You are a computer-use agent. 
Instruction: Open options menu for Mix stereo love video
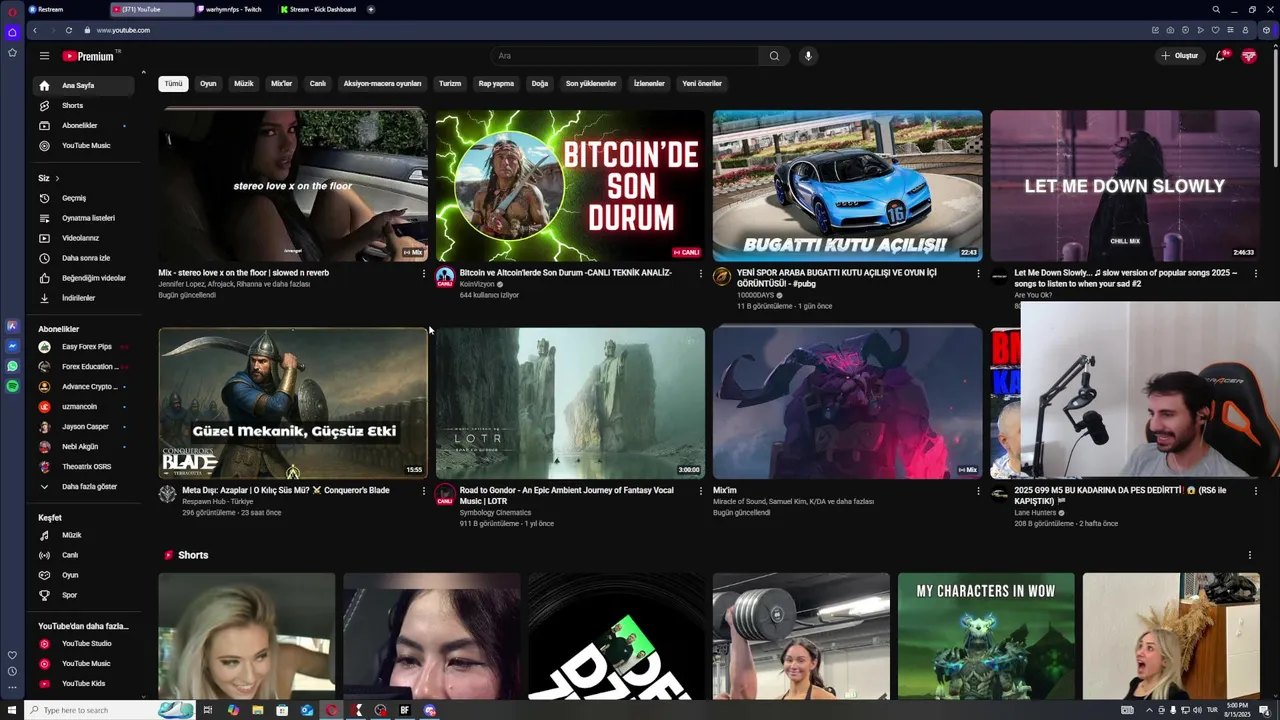pos(423,273)
